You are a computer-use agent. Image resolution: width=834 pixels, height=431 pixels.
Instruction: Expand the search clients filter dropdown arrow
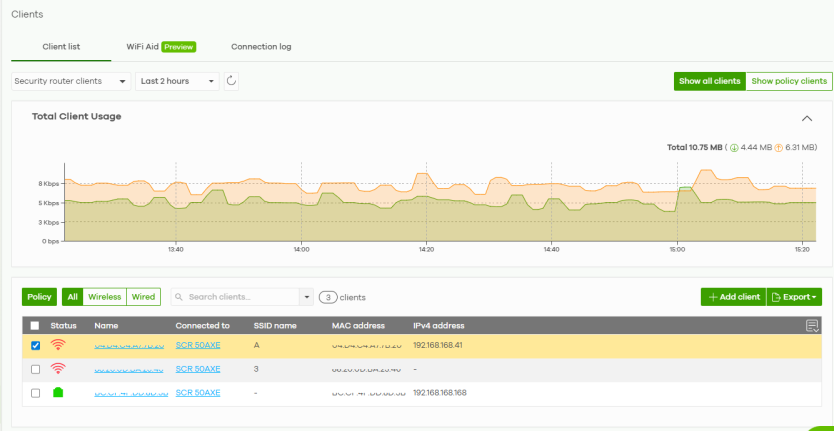pyautogui.click(x=306, y=297)
